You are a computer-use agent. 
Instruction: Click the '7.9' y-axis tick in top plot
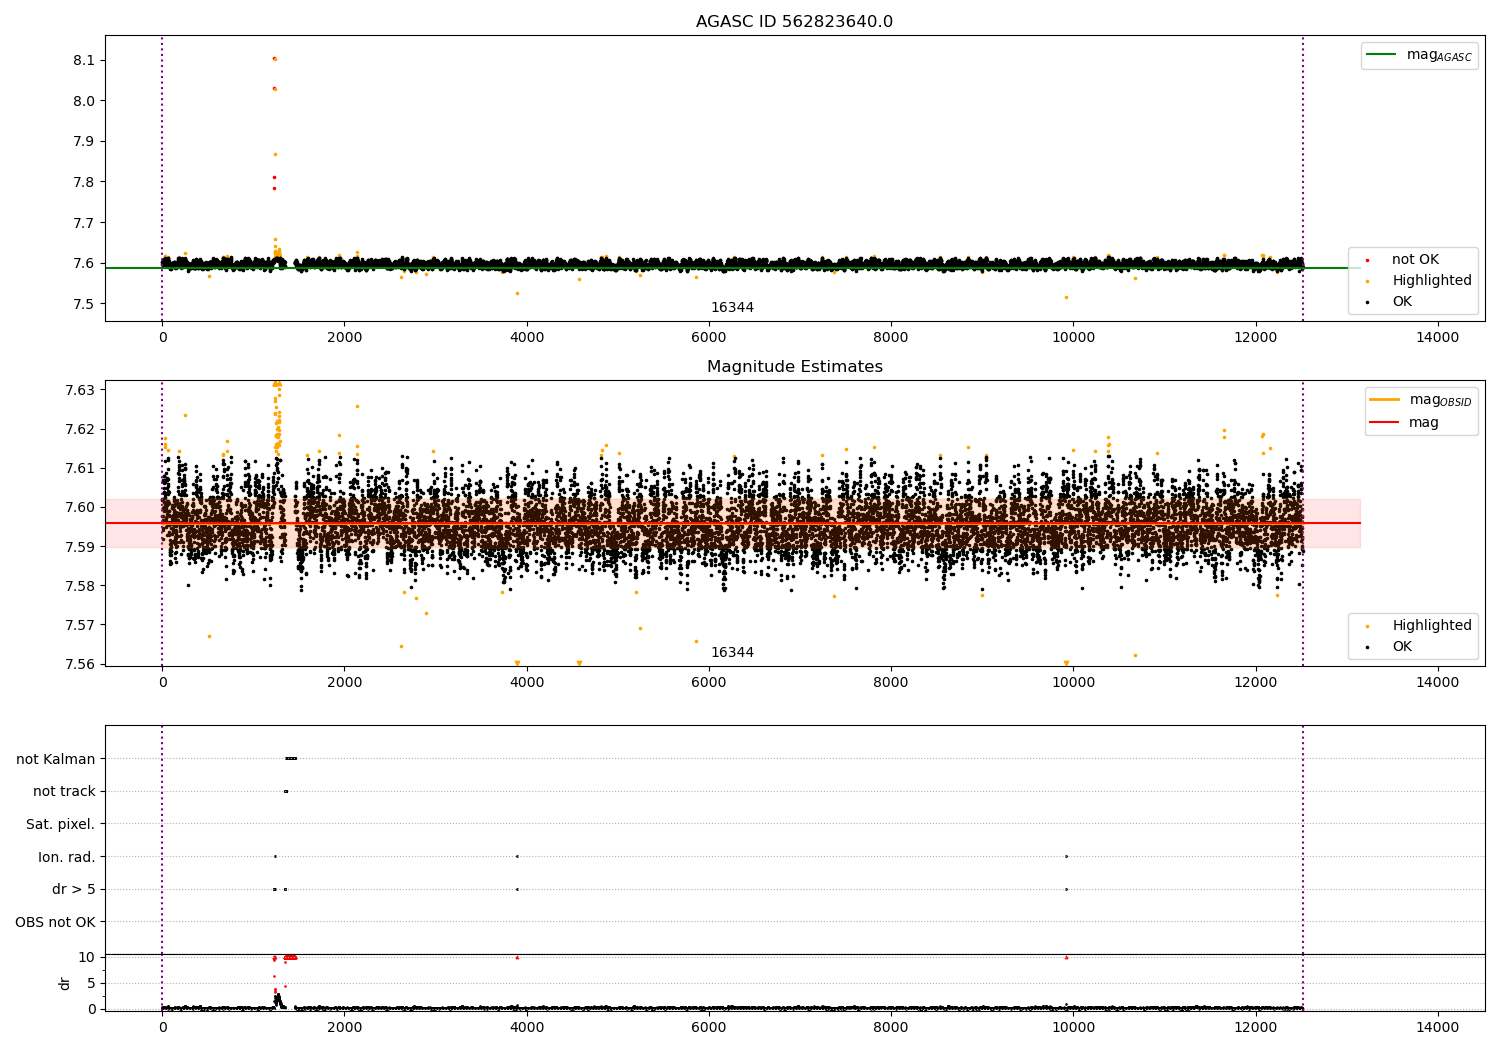click(84, 141)
